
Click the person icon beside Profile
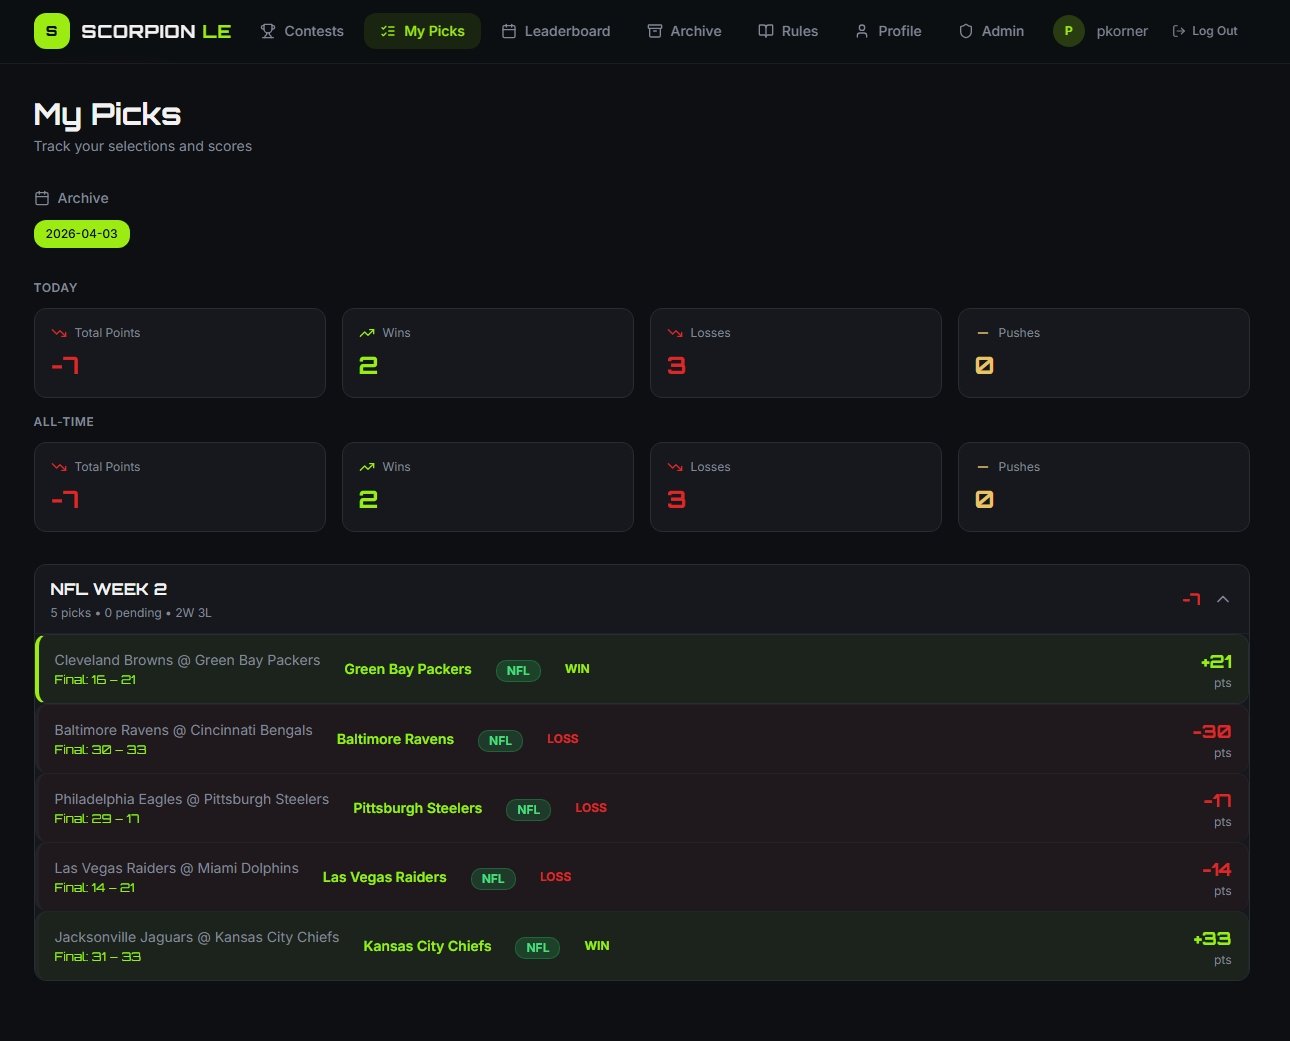[x=862, y=31]
